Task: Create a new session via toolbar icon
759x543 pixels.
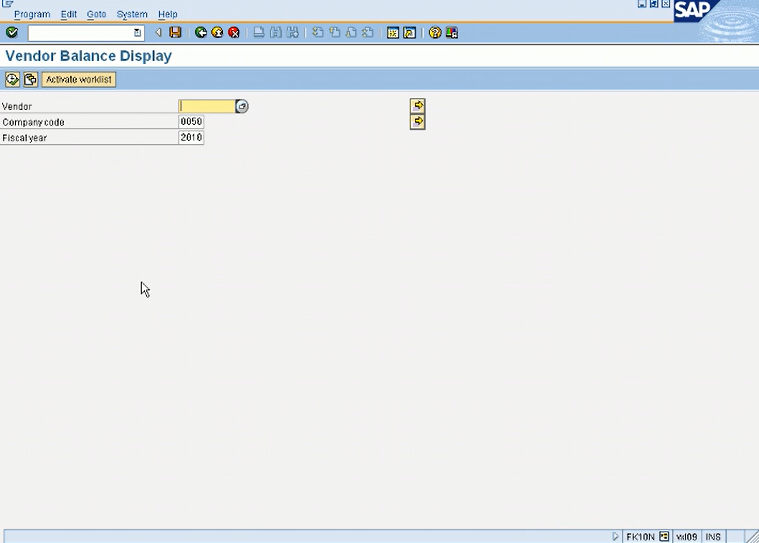Action: coord(393,32)
